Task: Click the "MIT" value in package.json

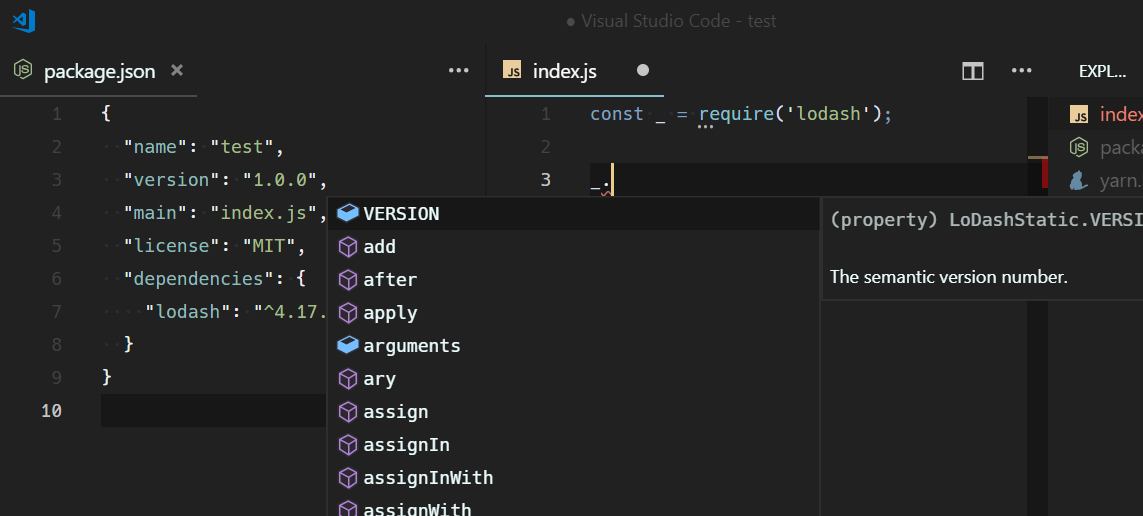Action: point(273,246)
